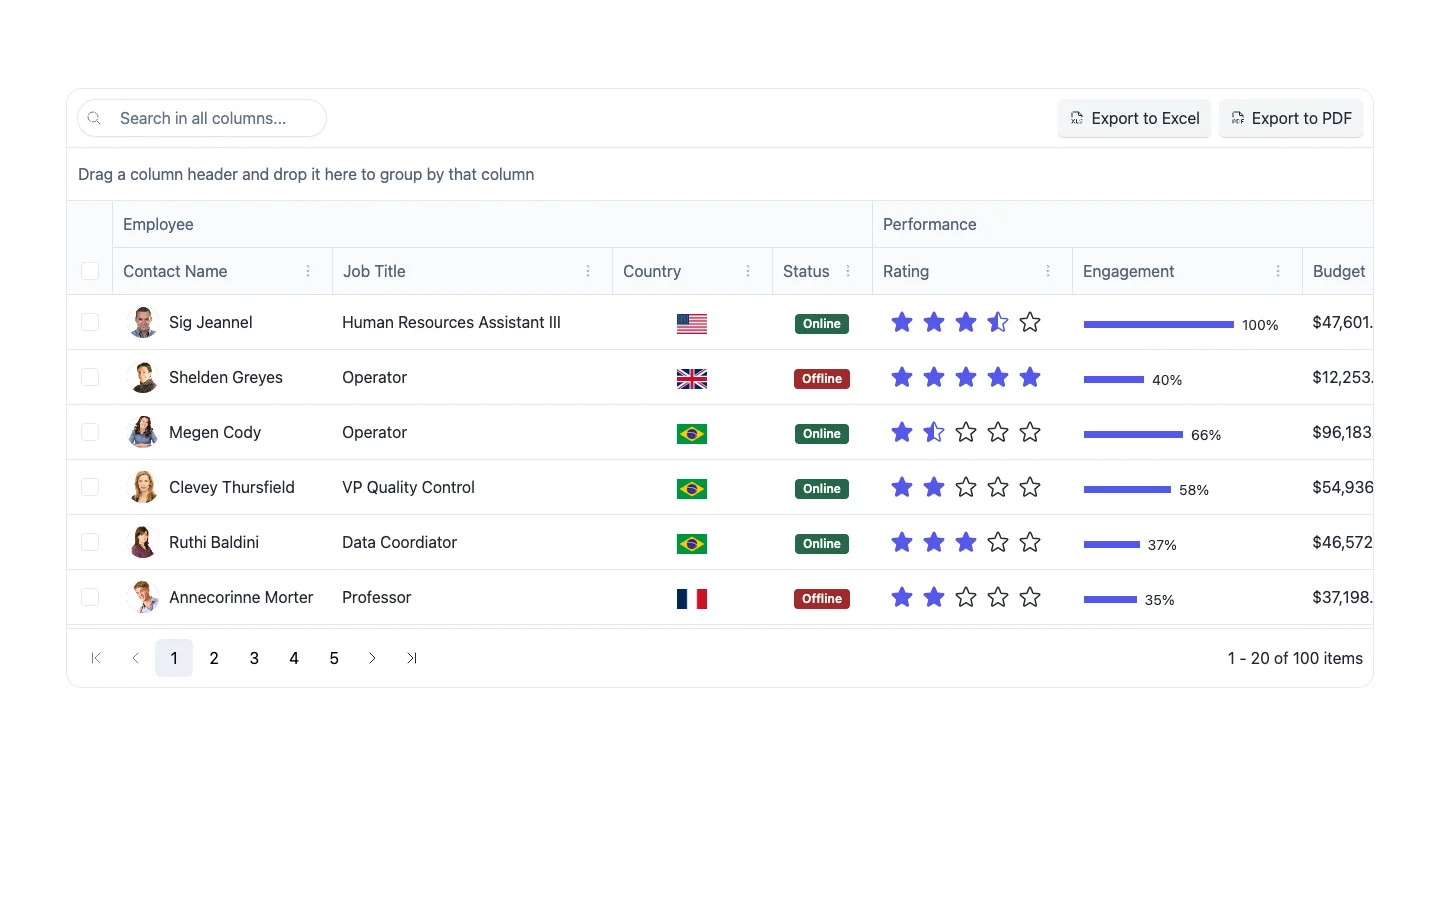
Task: Open the Contact Name column menu
Action: pyautogui.click(x=308, y=271)
